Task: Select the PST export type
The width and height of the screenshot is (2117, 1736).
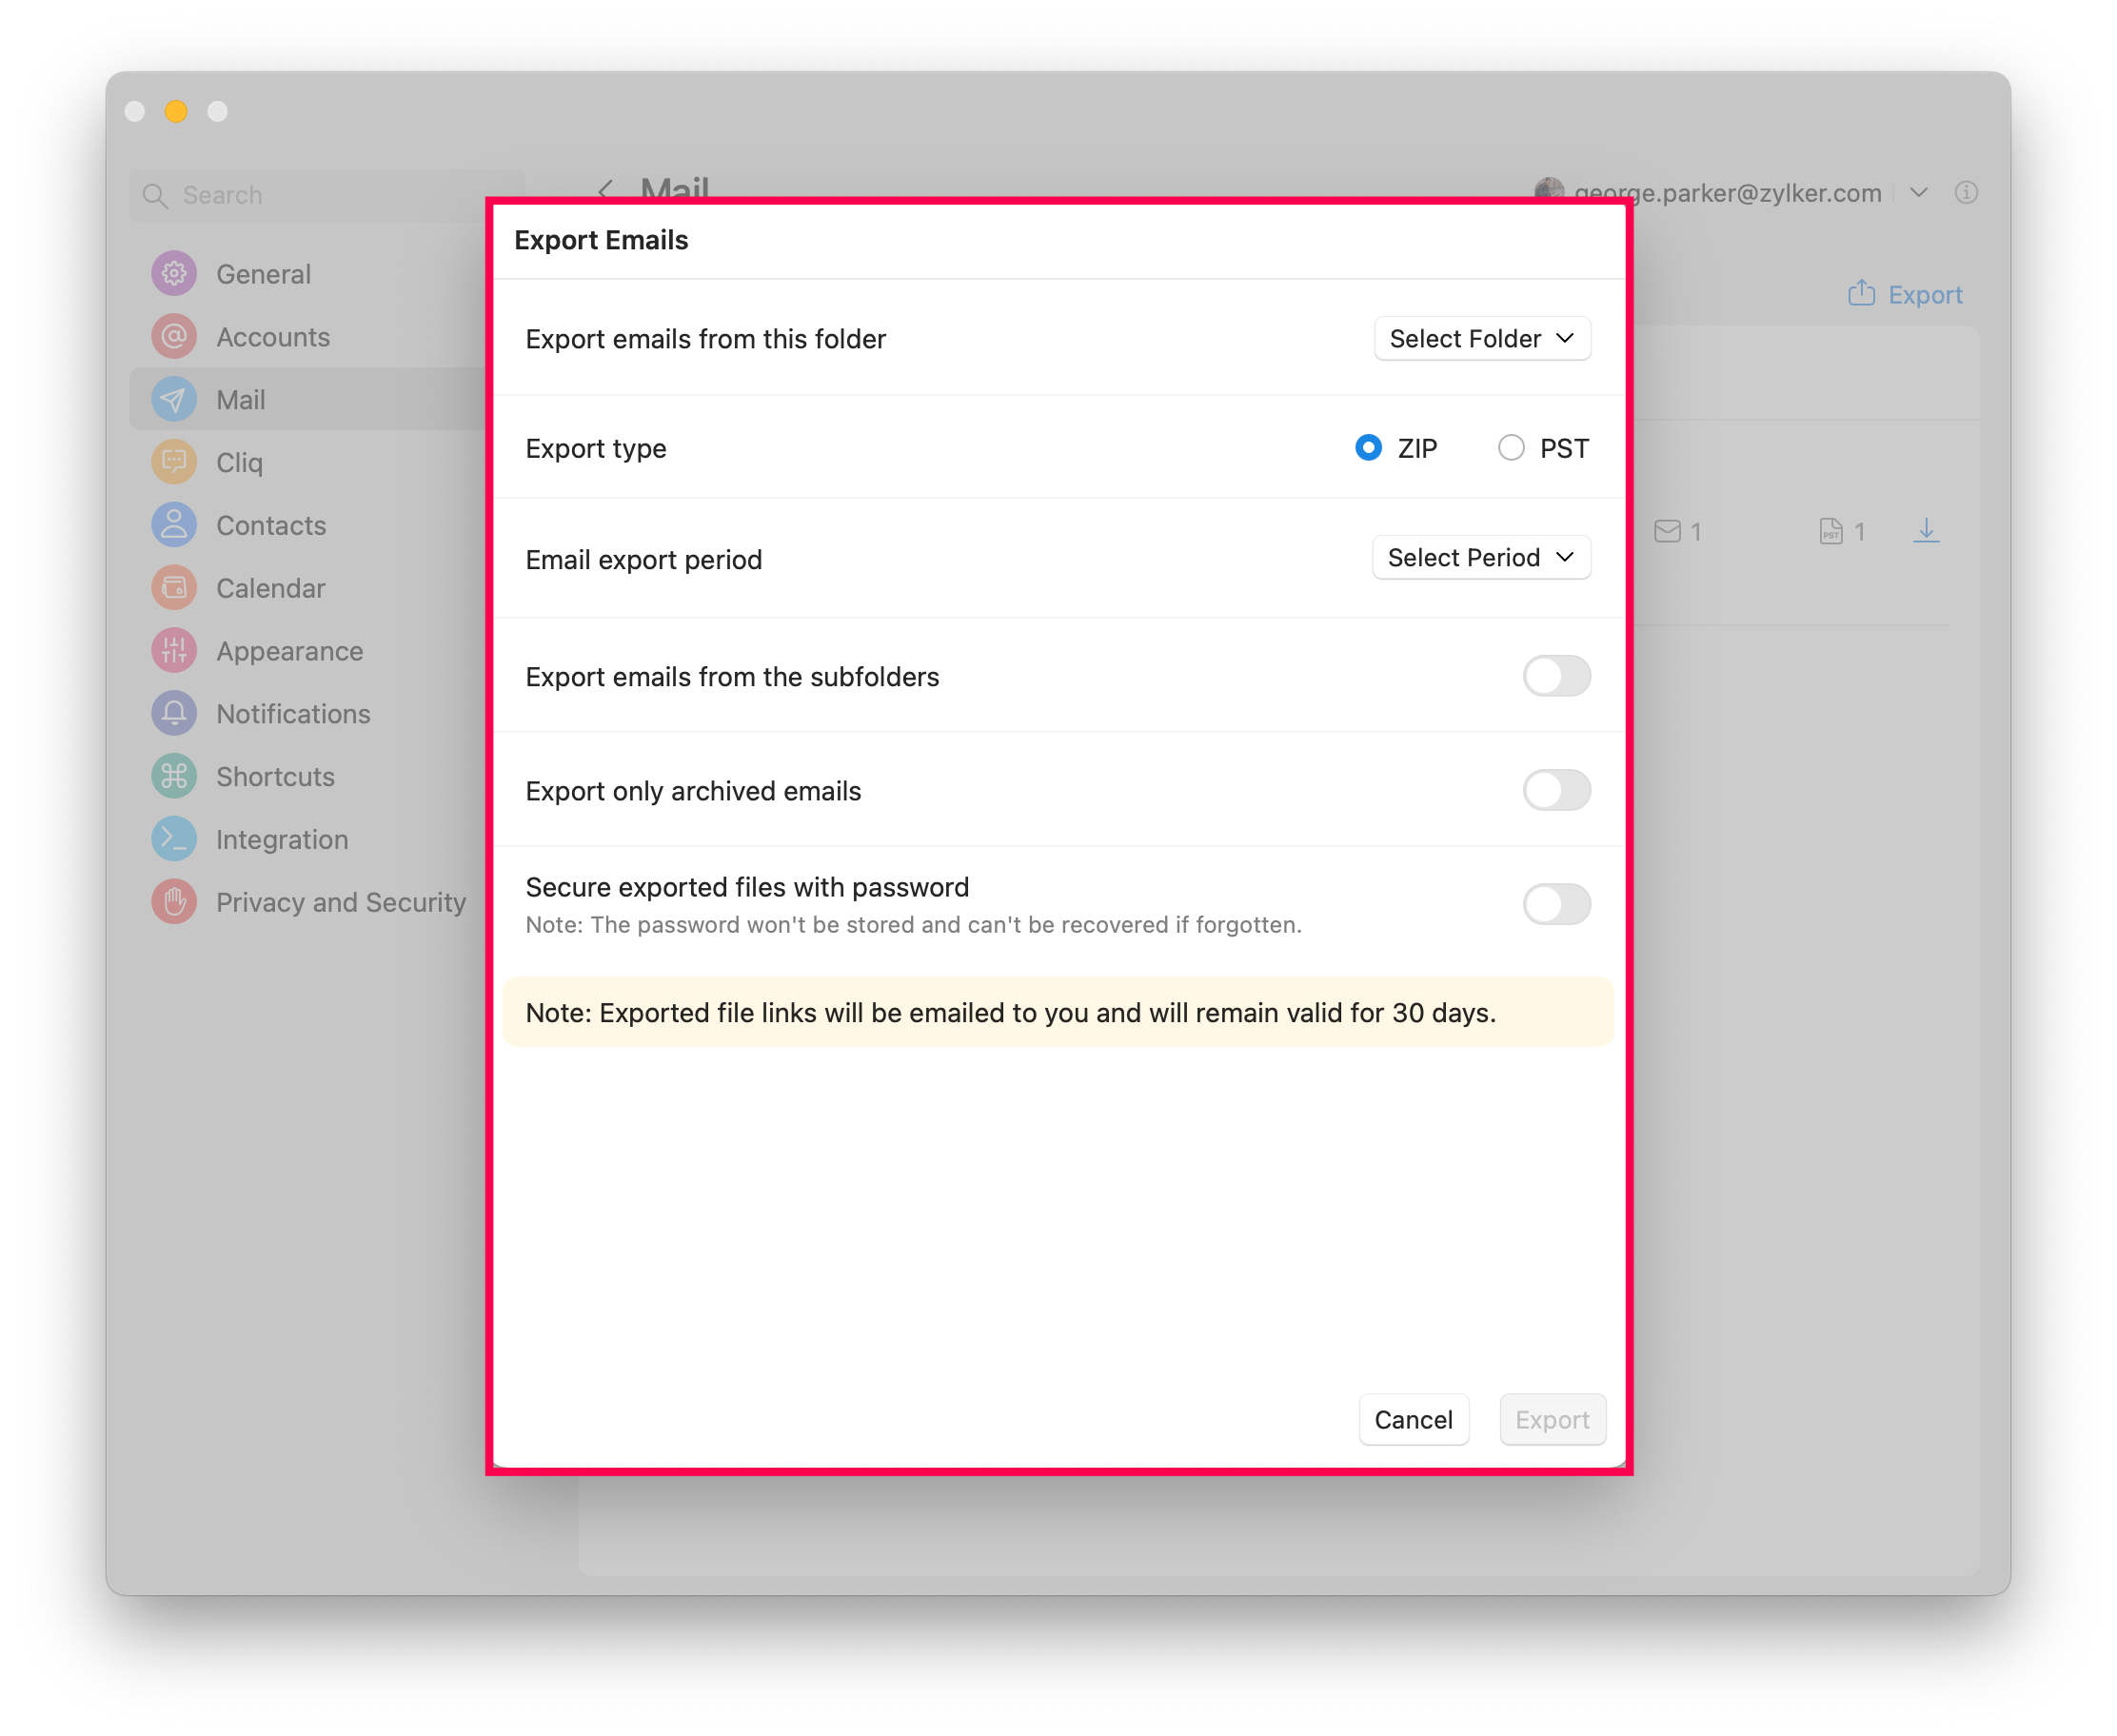Action: (x=1510, y=448)
